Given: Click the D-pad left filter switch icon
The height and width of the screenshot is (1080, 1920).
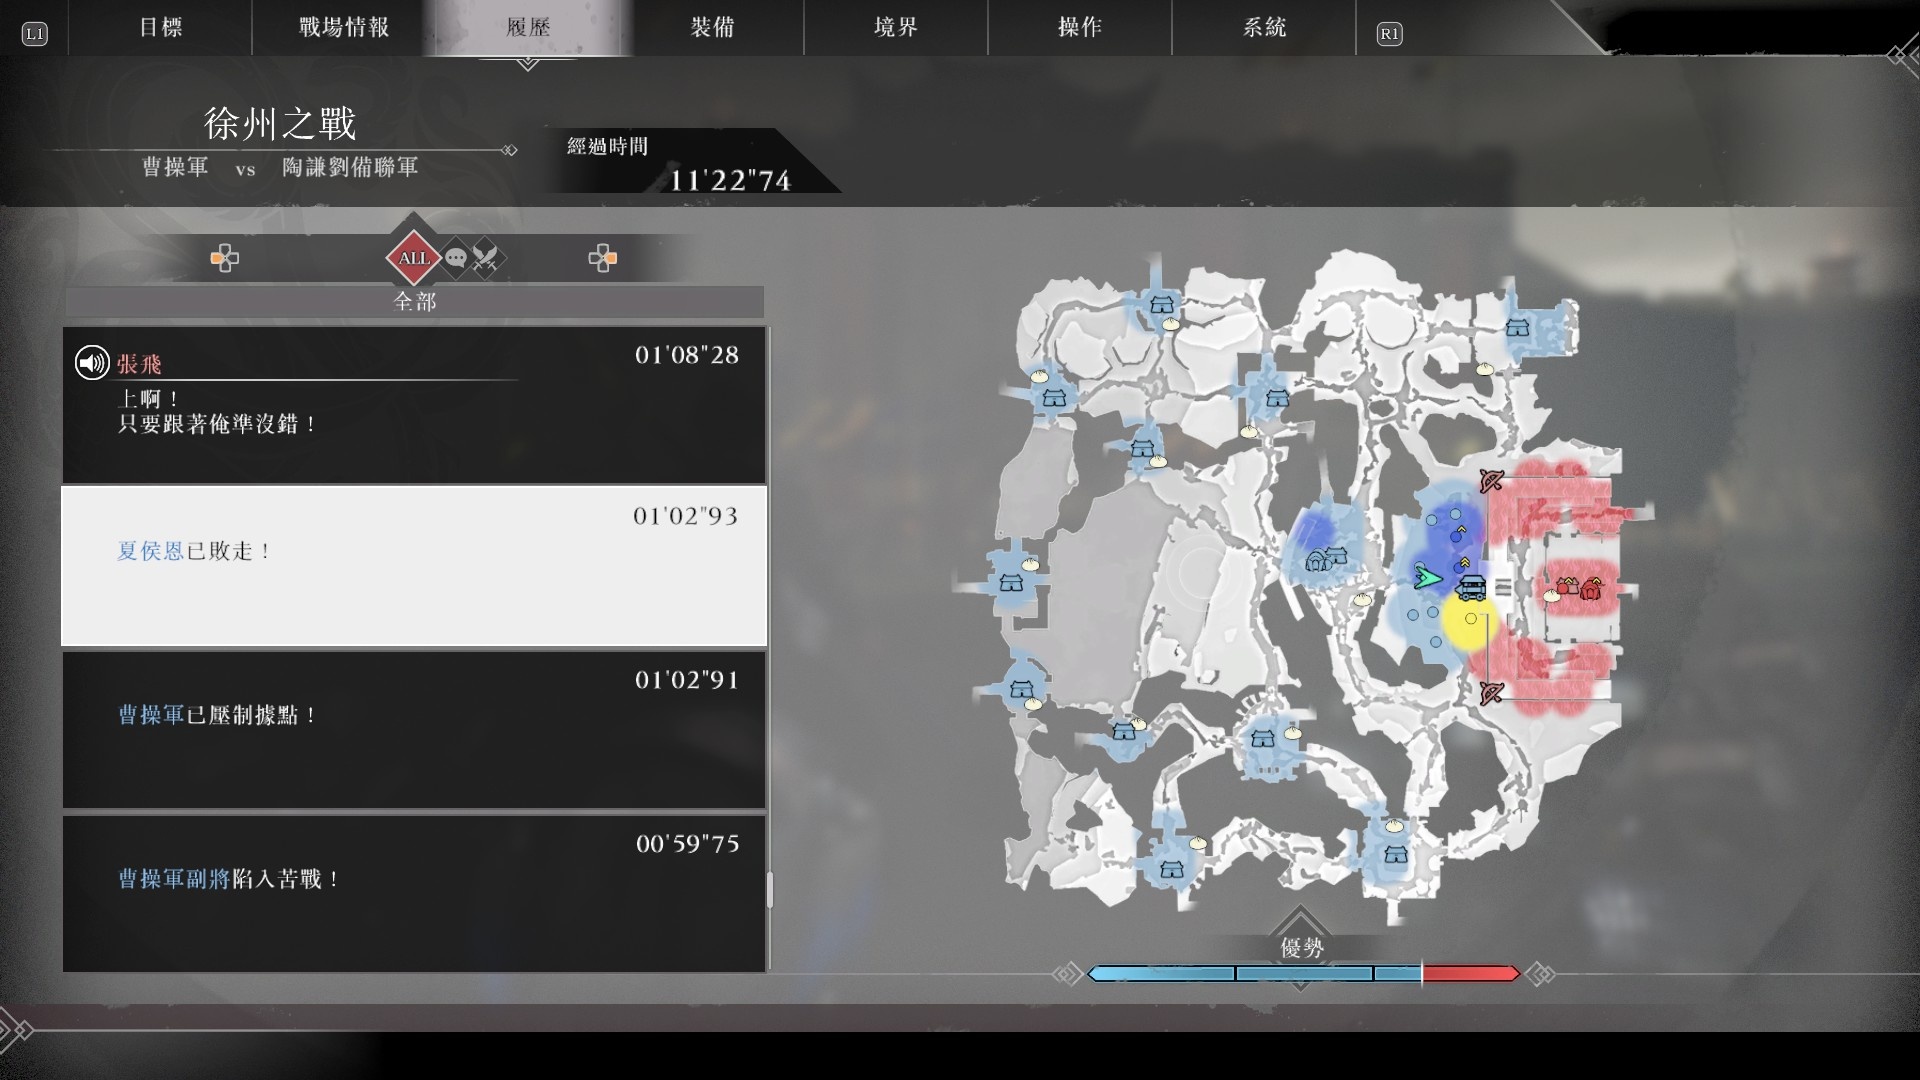Looking at the screenshot, I should 224,259.
